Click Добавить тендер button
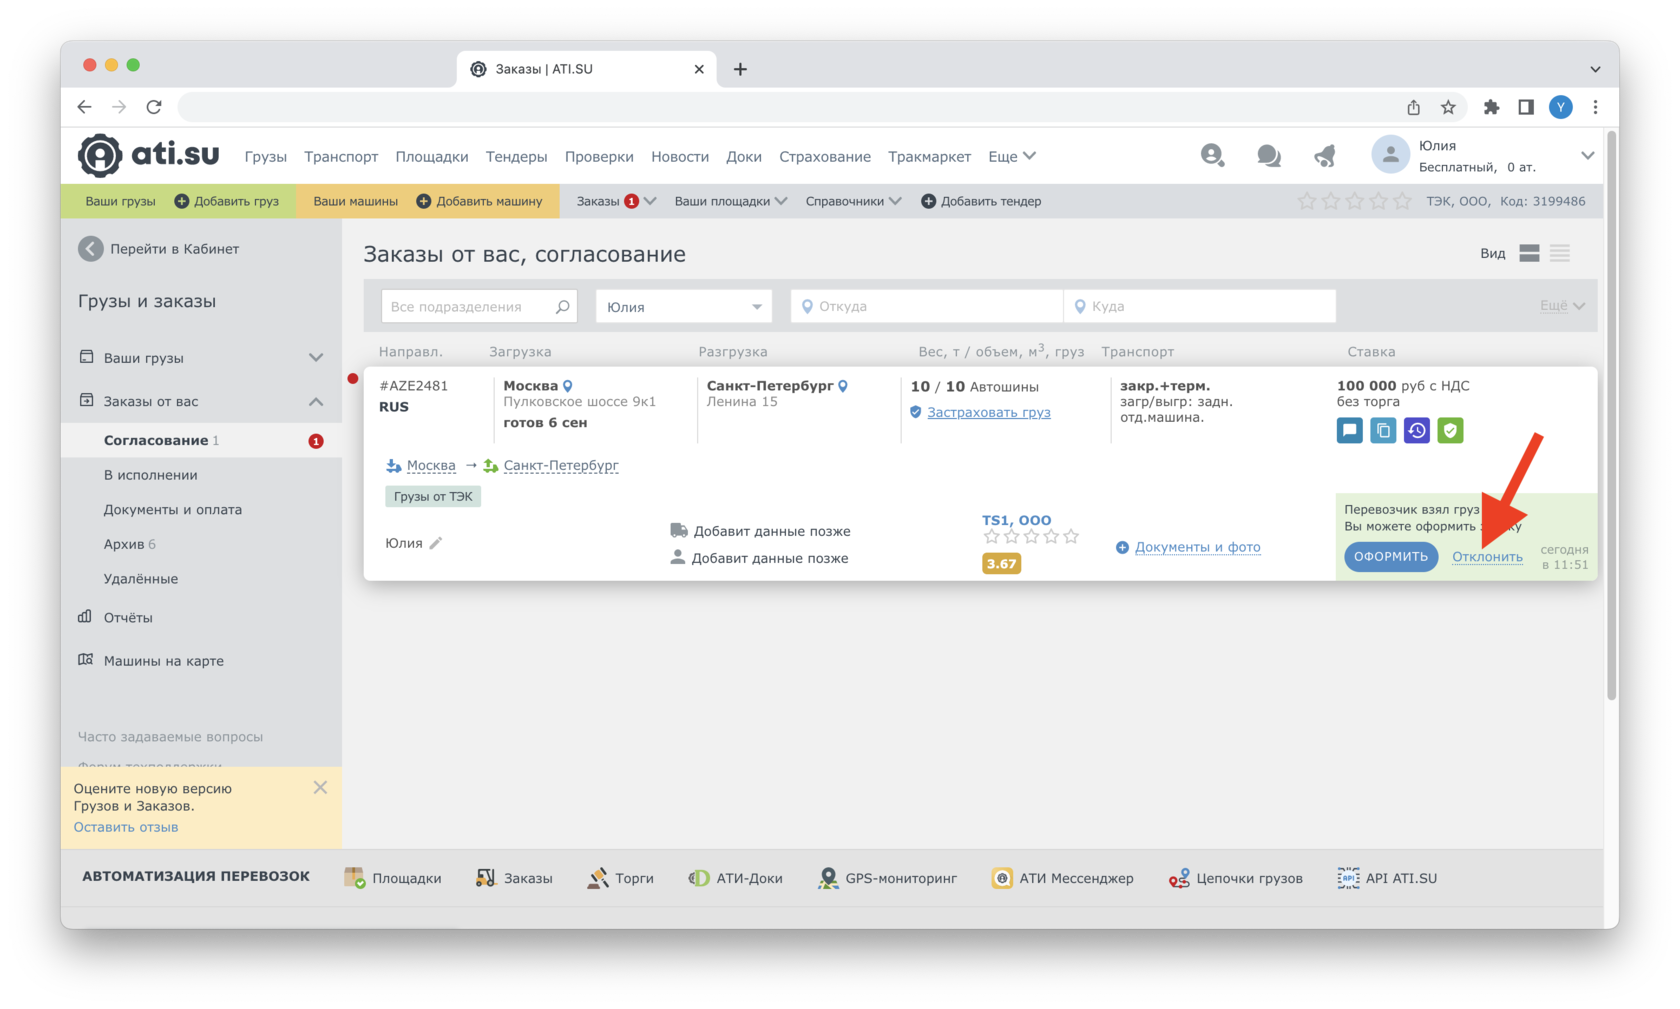 point(981,201)
